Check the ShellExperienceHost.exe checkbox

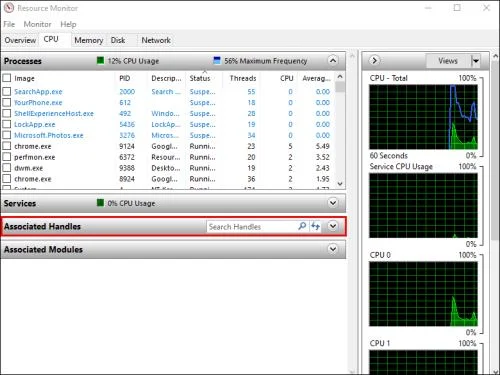click(x=7, y=113)
